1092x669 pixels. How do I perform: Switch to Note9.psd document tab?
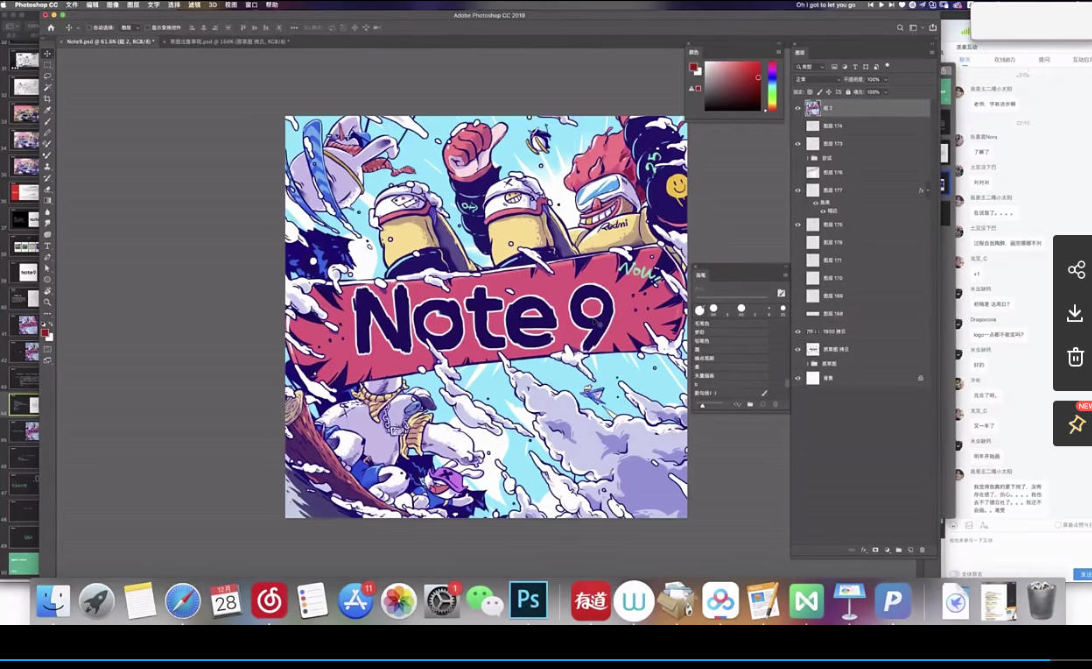pos(109,42)
